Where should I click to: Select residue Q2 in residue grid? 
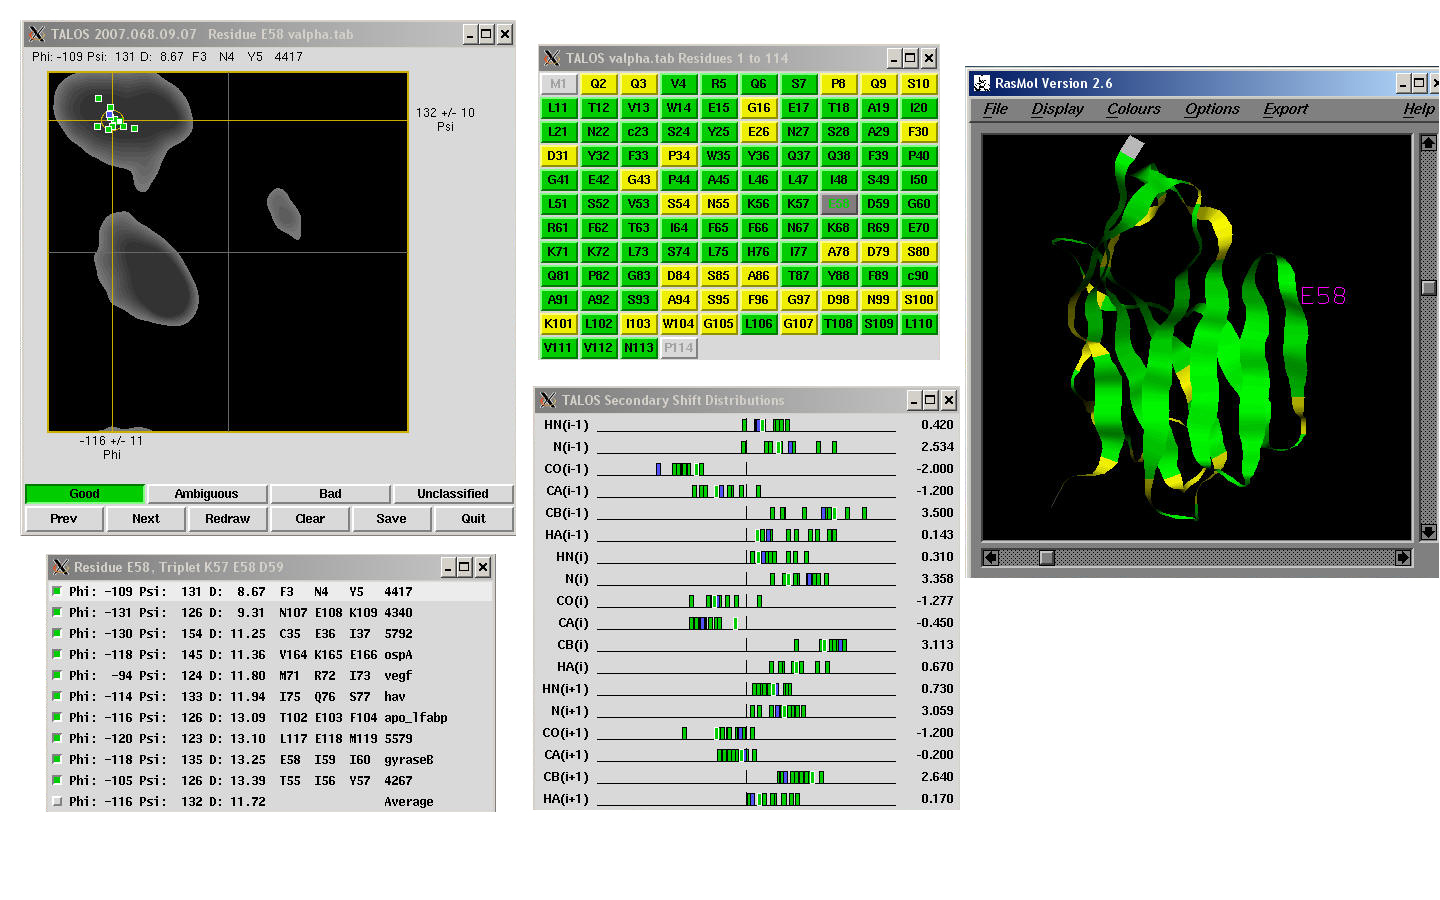tap(598, 84)
